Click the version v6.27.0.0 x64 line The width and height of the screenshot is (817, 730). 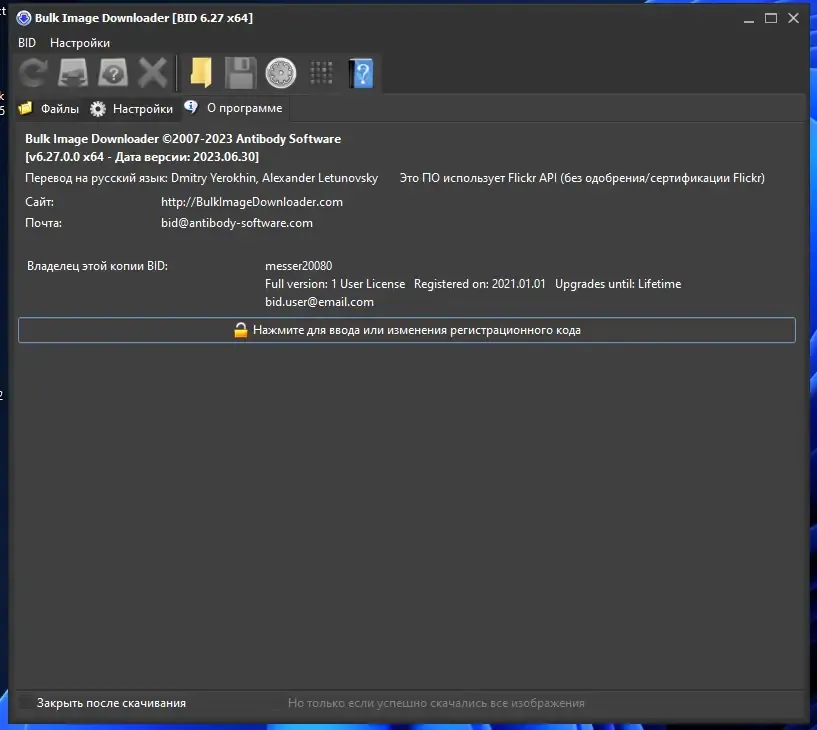pyautogui.click(x=142, y=157)
